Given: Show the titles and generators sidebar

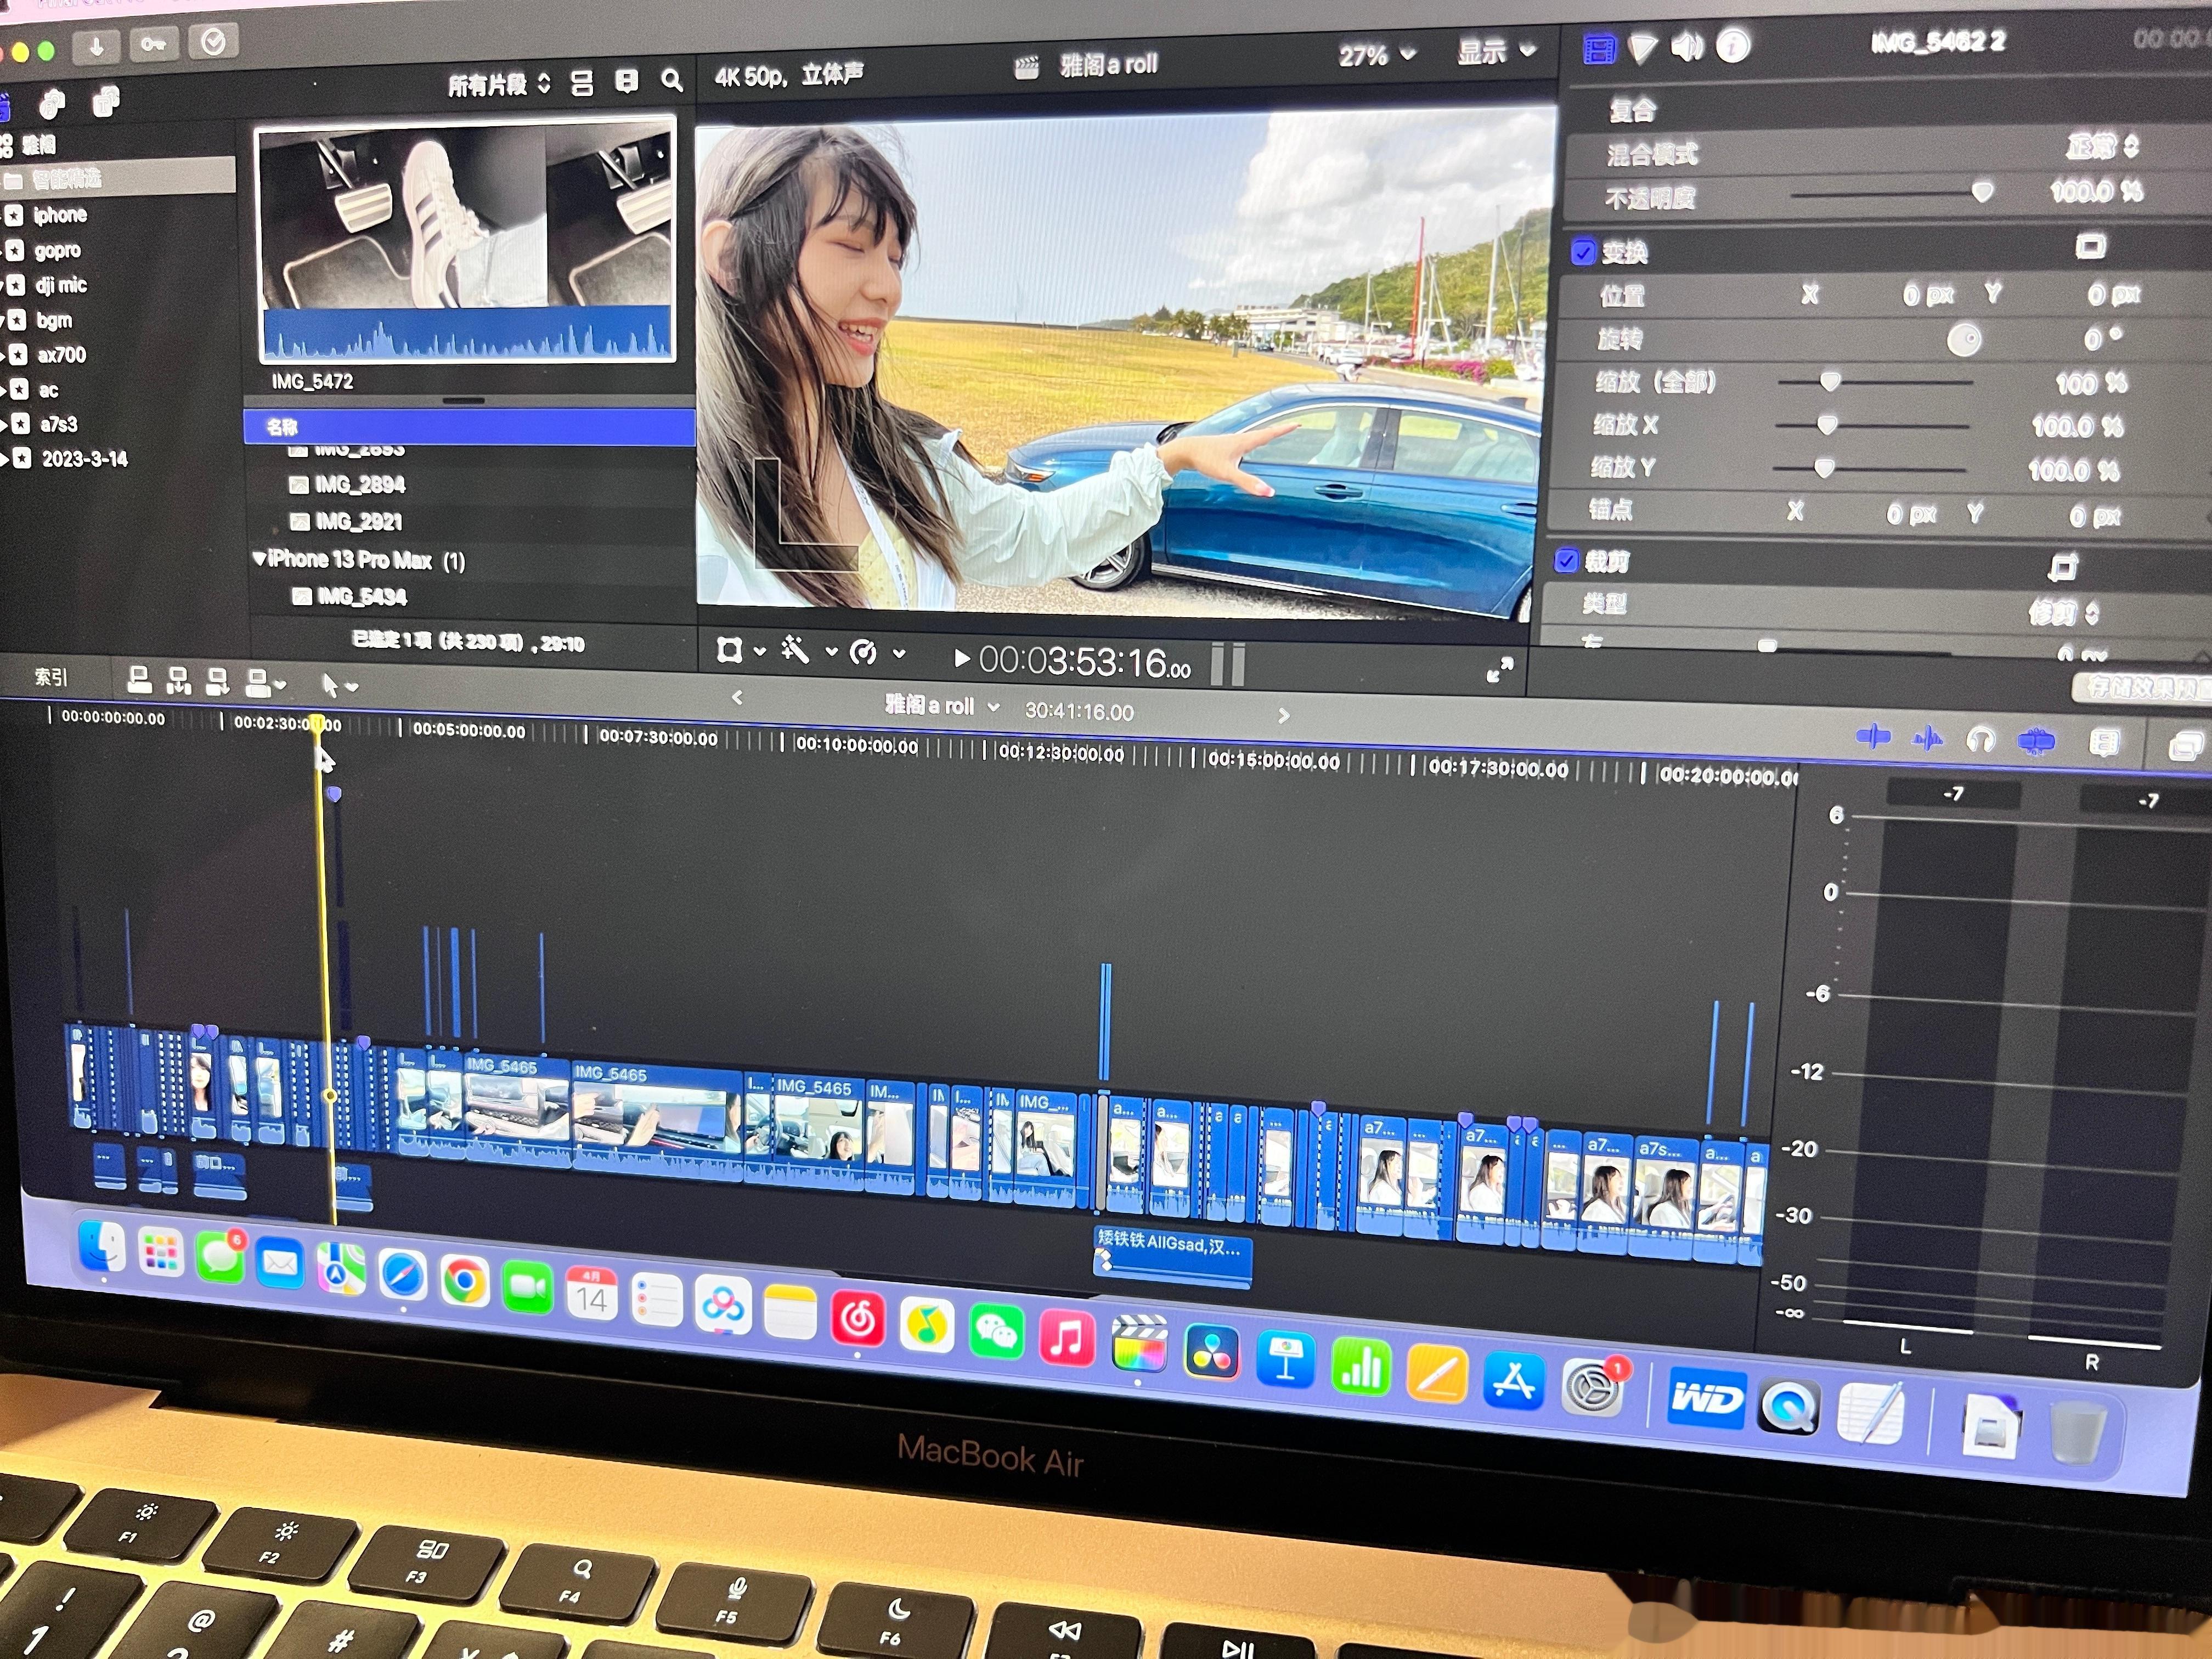Looking at the screenshot, I should [x=106, y=101].
